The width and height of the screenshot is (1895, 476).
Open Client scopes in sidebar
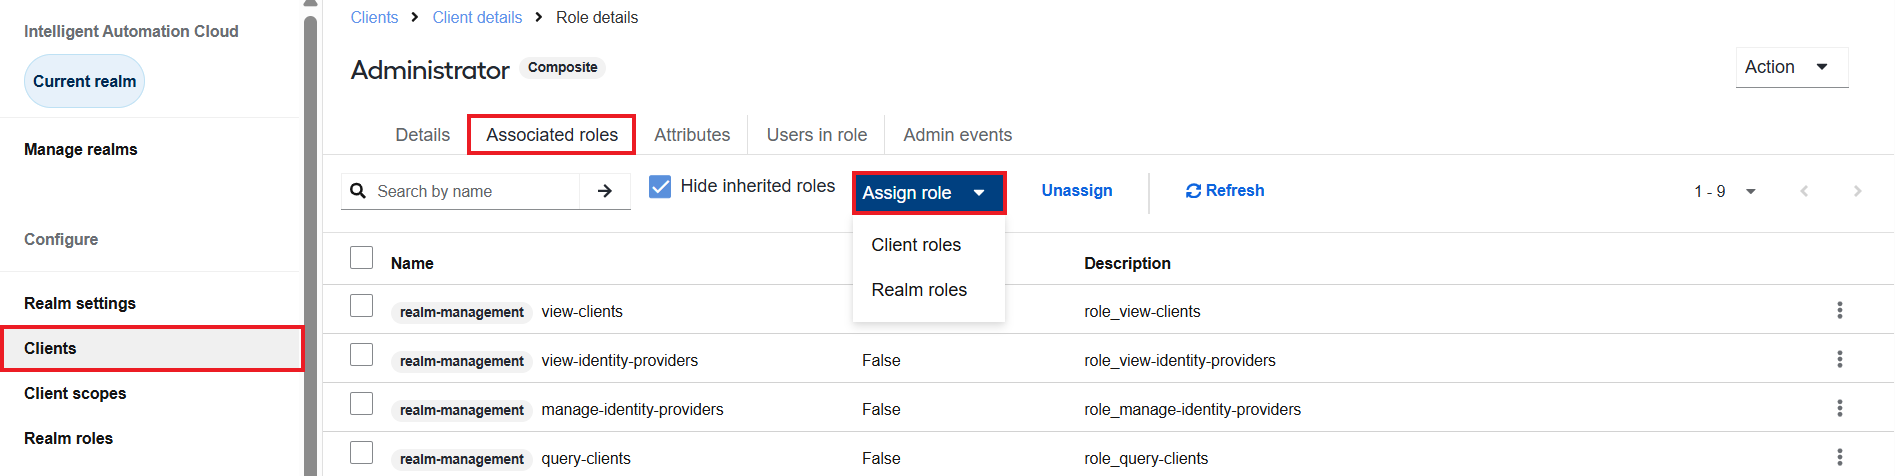click(x=75, y=393)
